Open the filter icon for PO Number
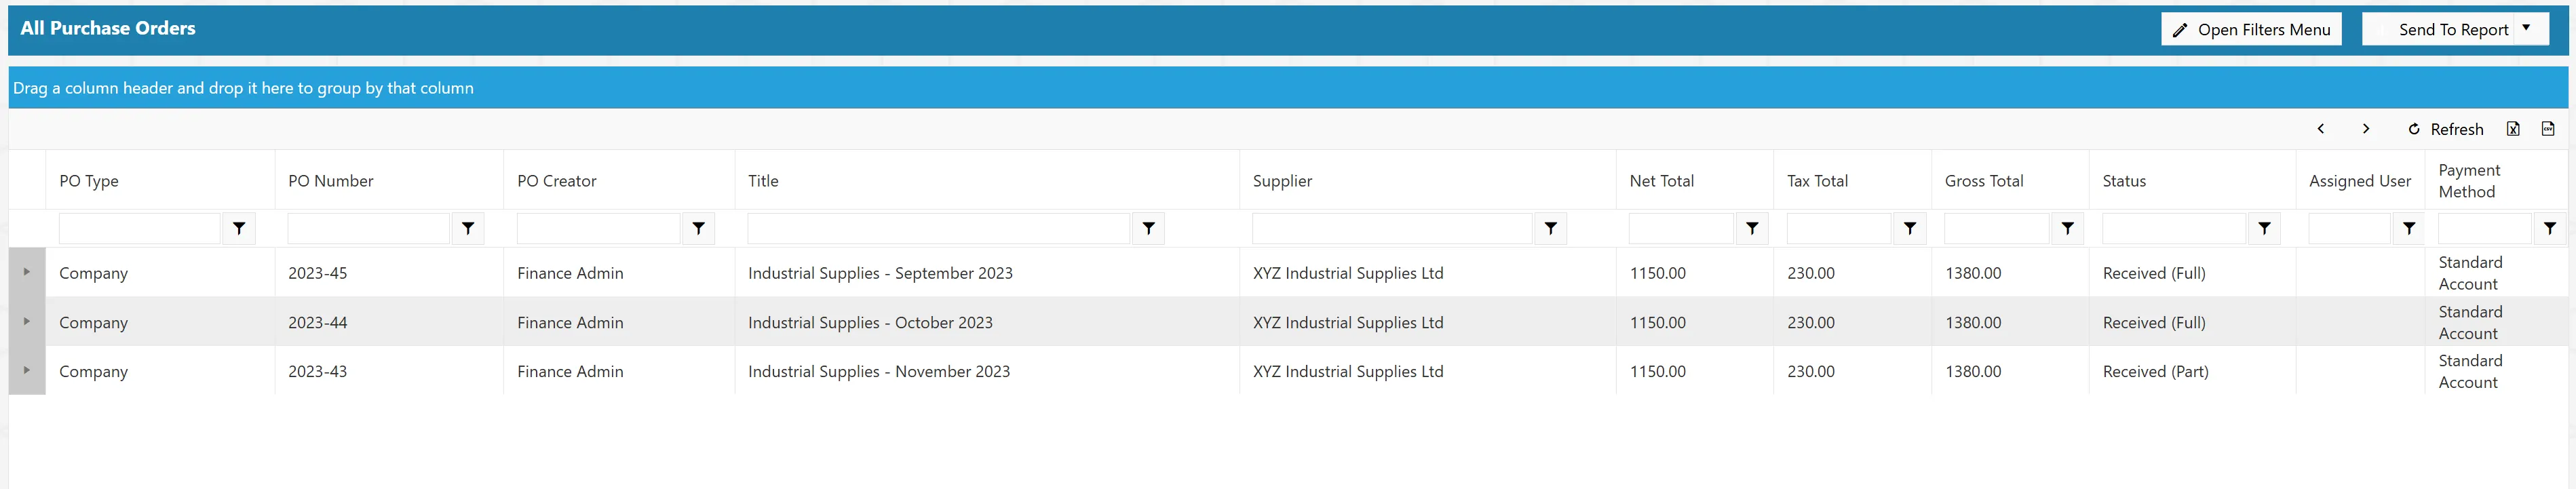Screen dimensions: 2576x489 click(468, 229)
